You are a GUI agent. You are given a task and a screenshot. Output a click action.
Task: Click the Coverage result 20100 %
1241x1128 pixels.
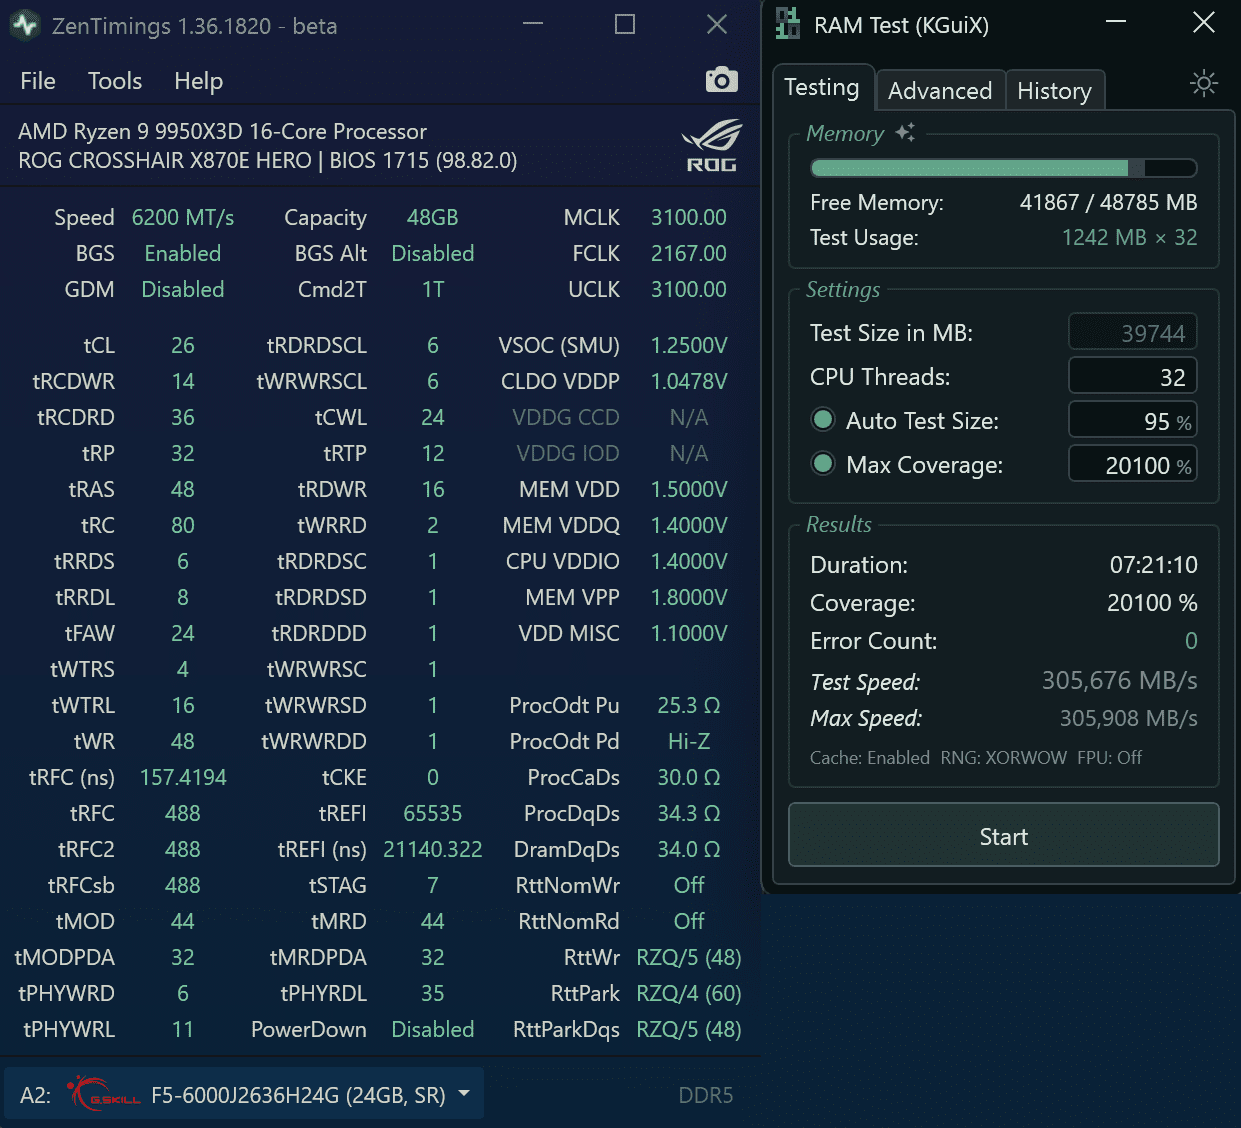(1152, 603)
